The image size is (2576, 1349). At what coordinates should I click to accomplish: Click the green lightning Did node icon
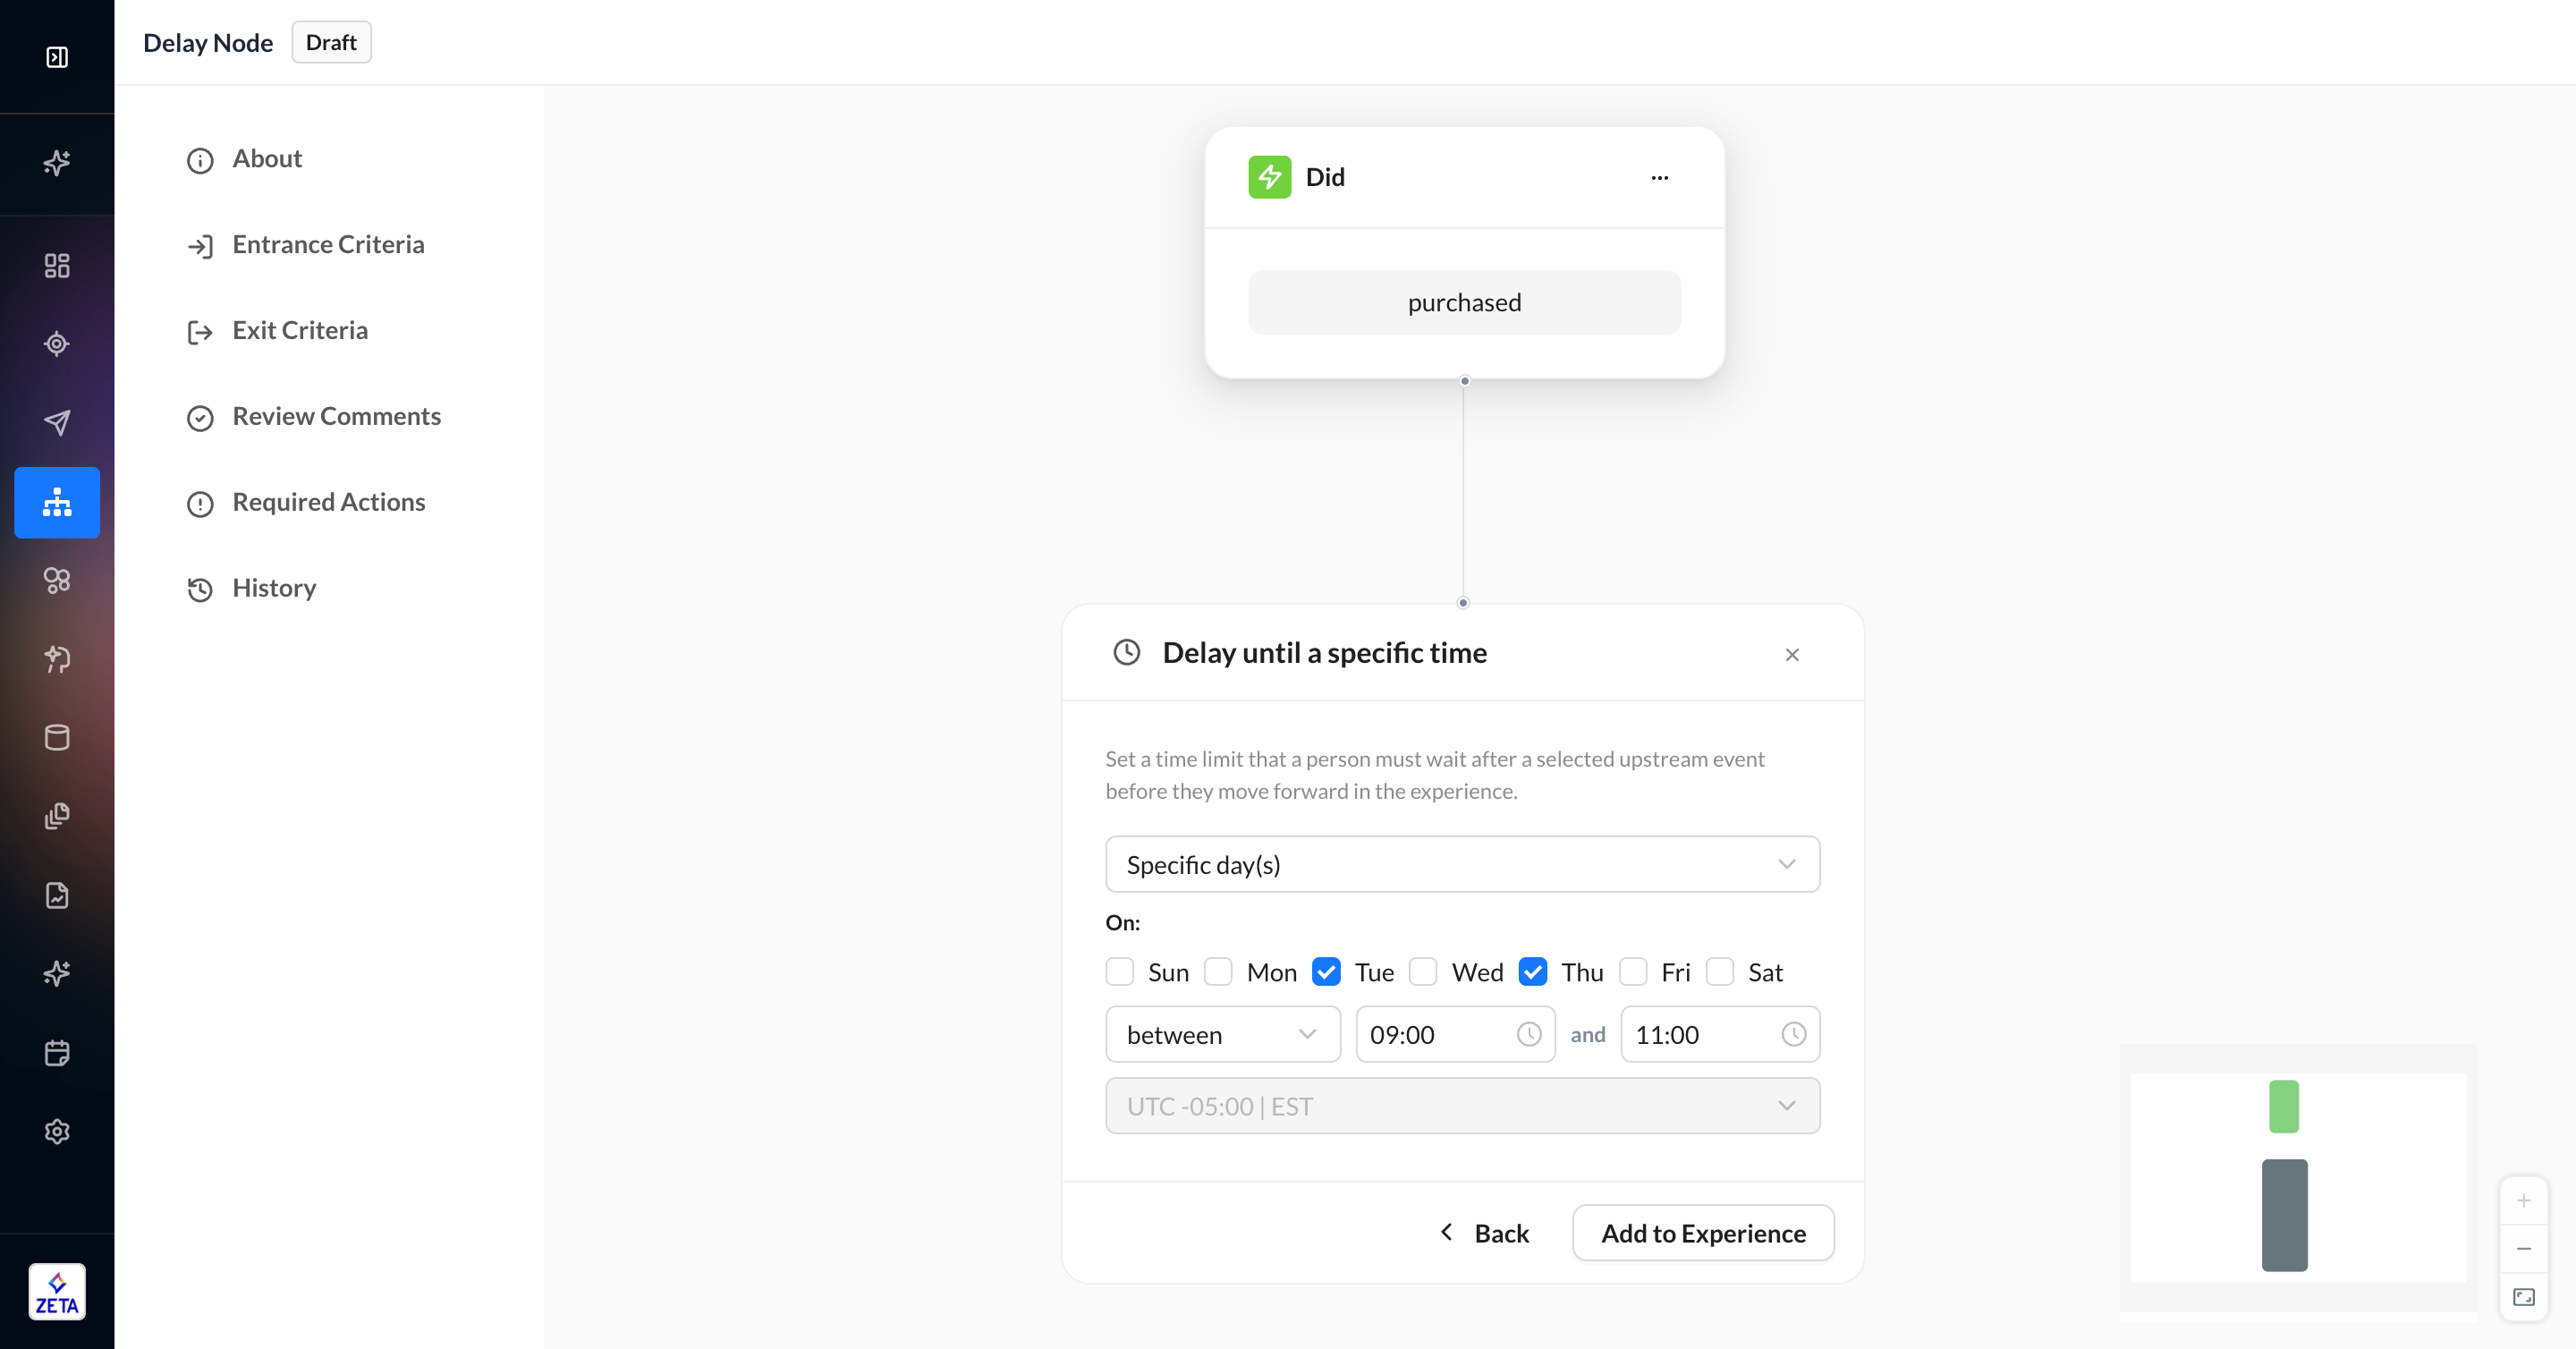coord(1269,177)
